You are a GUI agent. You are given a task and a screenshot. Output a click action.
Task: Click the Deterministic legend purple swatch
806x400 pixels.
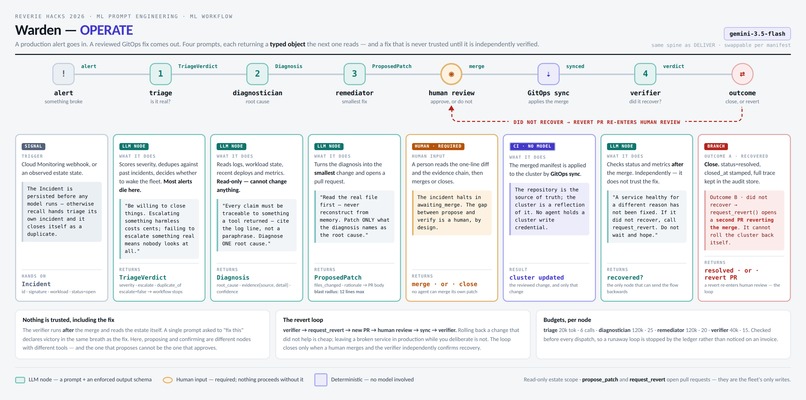pos(321,380)
